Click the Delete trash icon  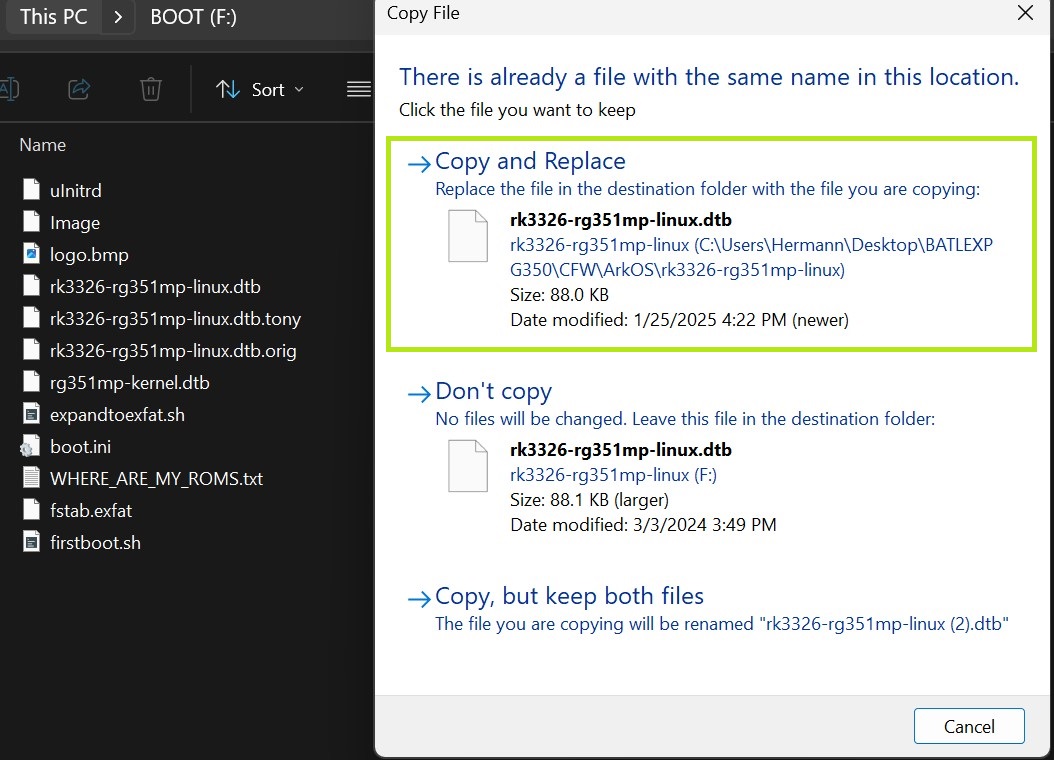(x=150, y=90)
